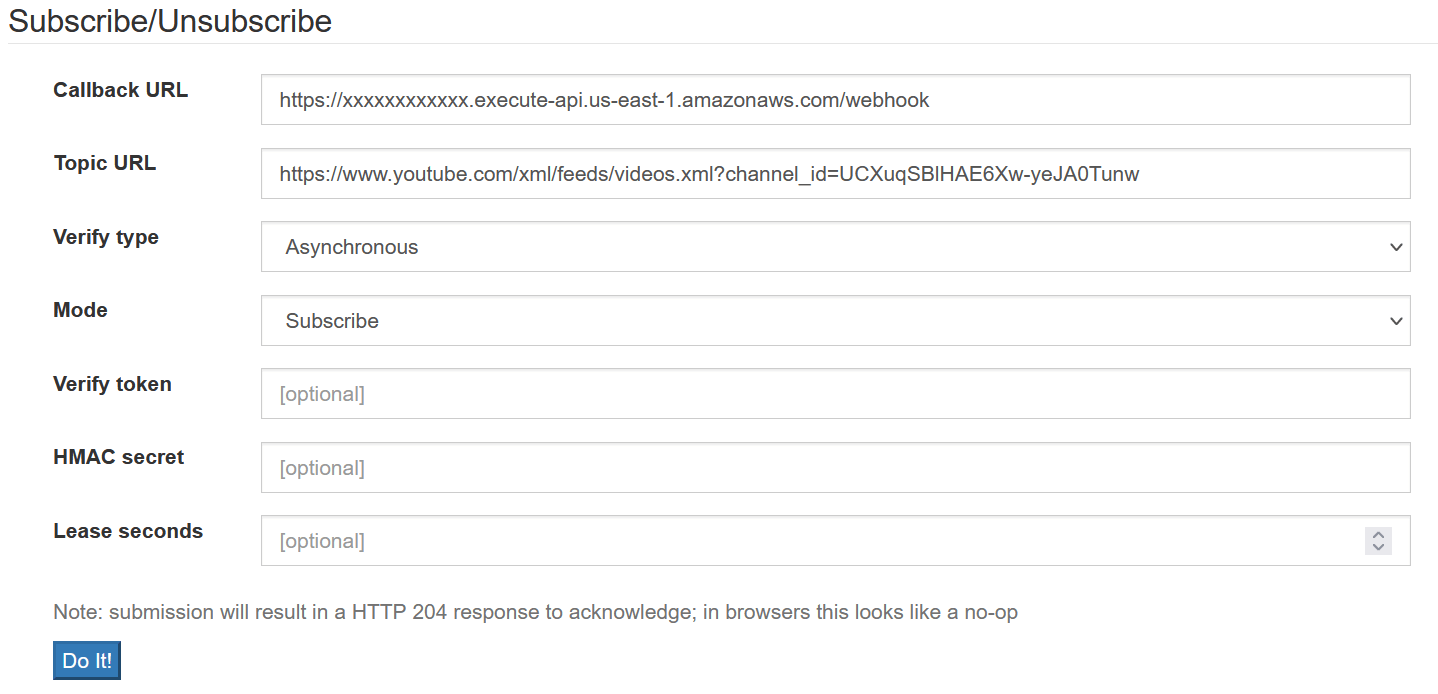
Task: Click the Do It! submit button
Action: (x=86, y=660)
